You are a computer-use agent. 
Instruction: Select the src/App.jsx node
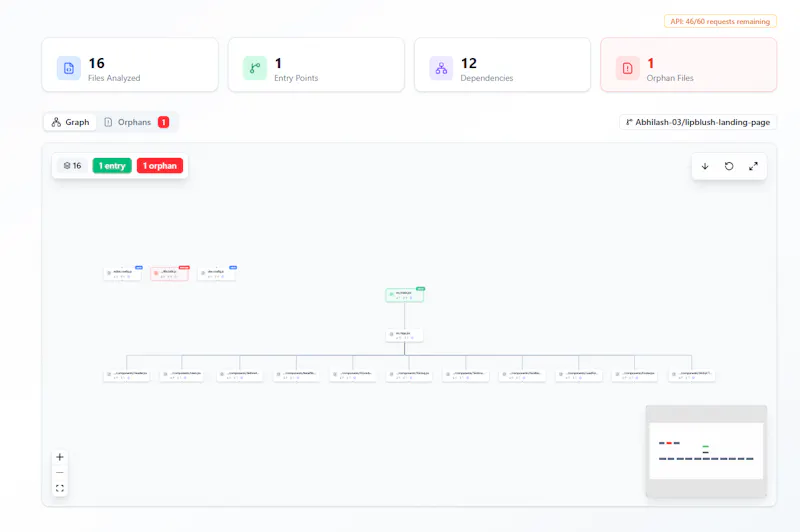pos(405,336)
